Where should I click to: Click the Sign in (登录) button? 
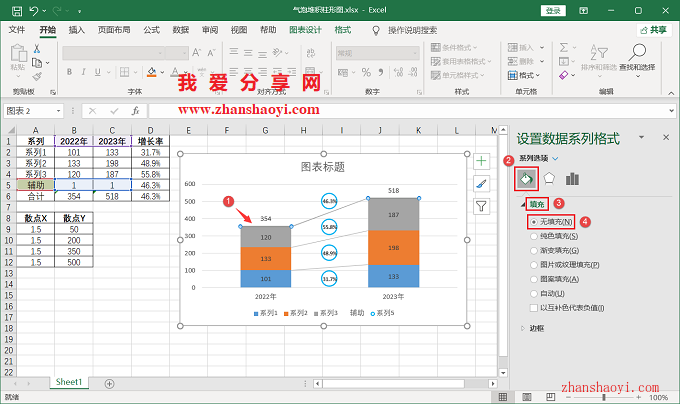pos(553,11)
